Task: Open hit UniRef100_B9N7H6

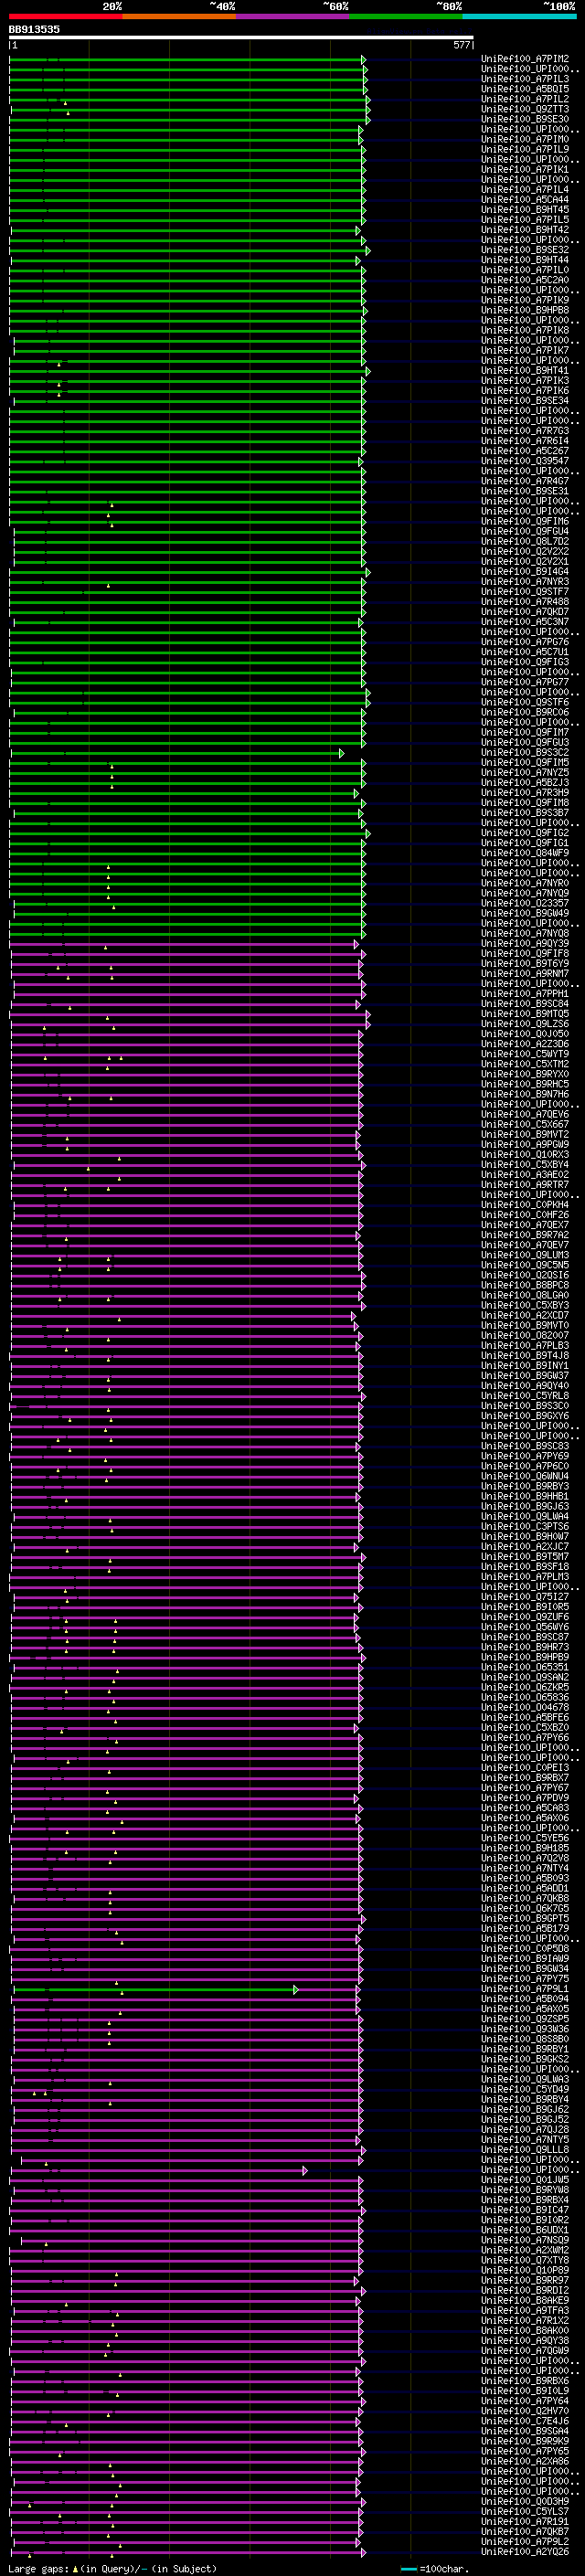Action: pyautogui.click(x=525, y=1094)
